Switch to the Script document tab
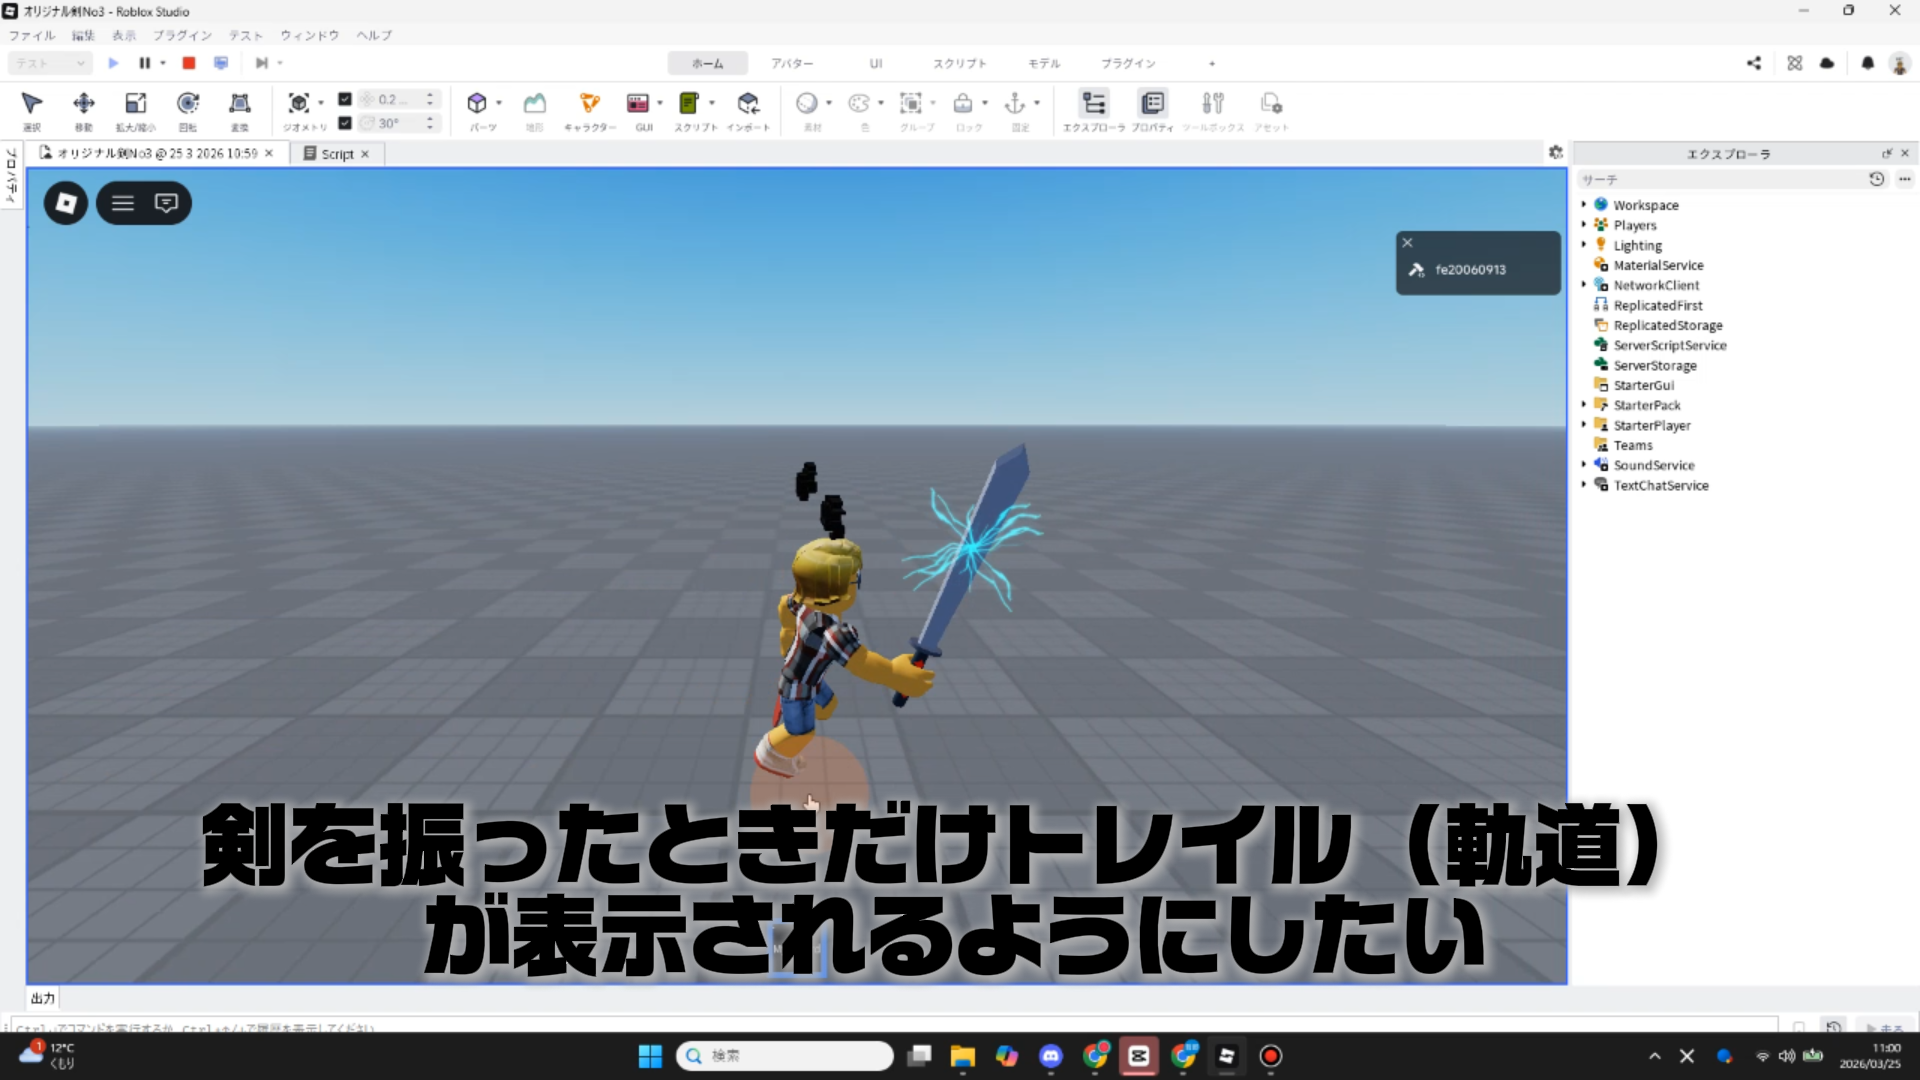Image resolution: width=1920 pixels, height=1080 pixels. coord(336,154)
